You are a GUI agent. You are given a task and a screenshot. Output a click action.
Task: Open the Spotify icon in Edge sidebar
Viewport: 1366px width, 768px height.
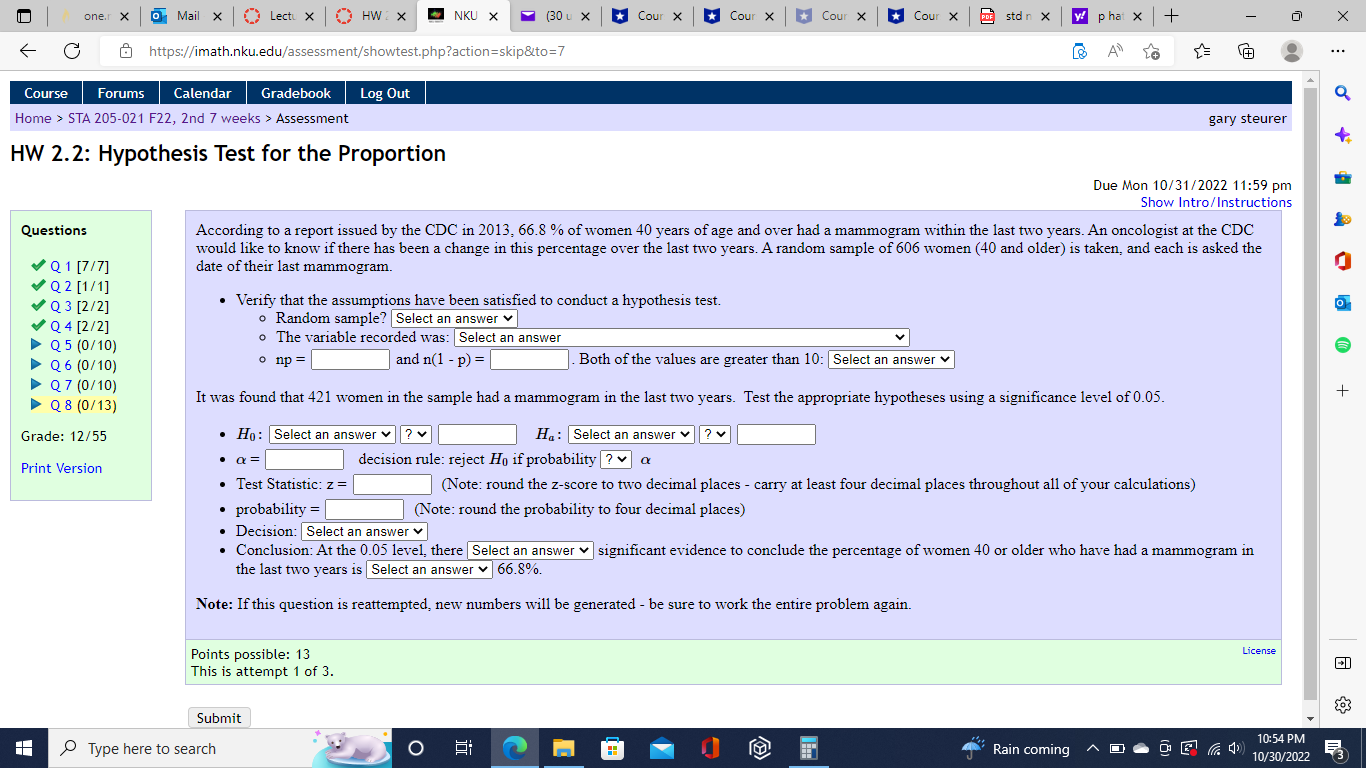point(1342,345)
